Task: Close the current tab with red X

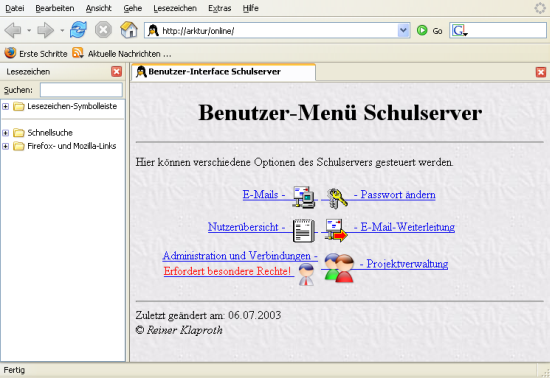Action: (541, 72)
